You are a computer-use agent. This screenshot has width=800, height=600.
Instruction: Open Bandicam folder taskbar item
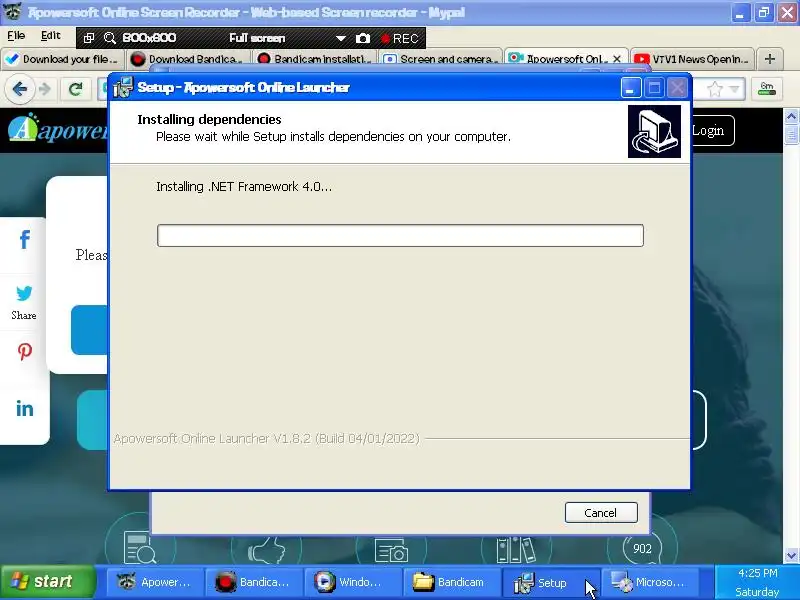[451, 582]
